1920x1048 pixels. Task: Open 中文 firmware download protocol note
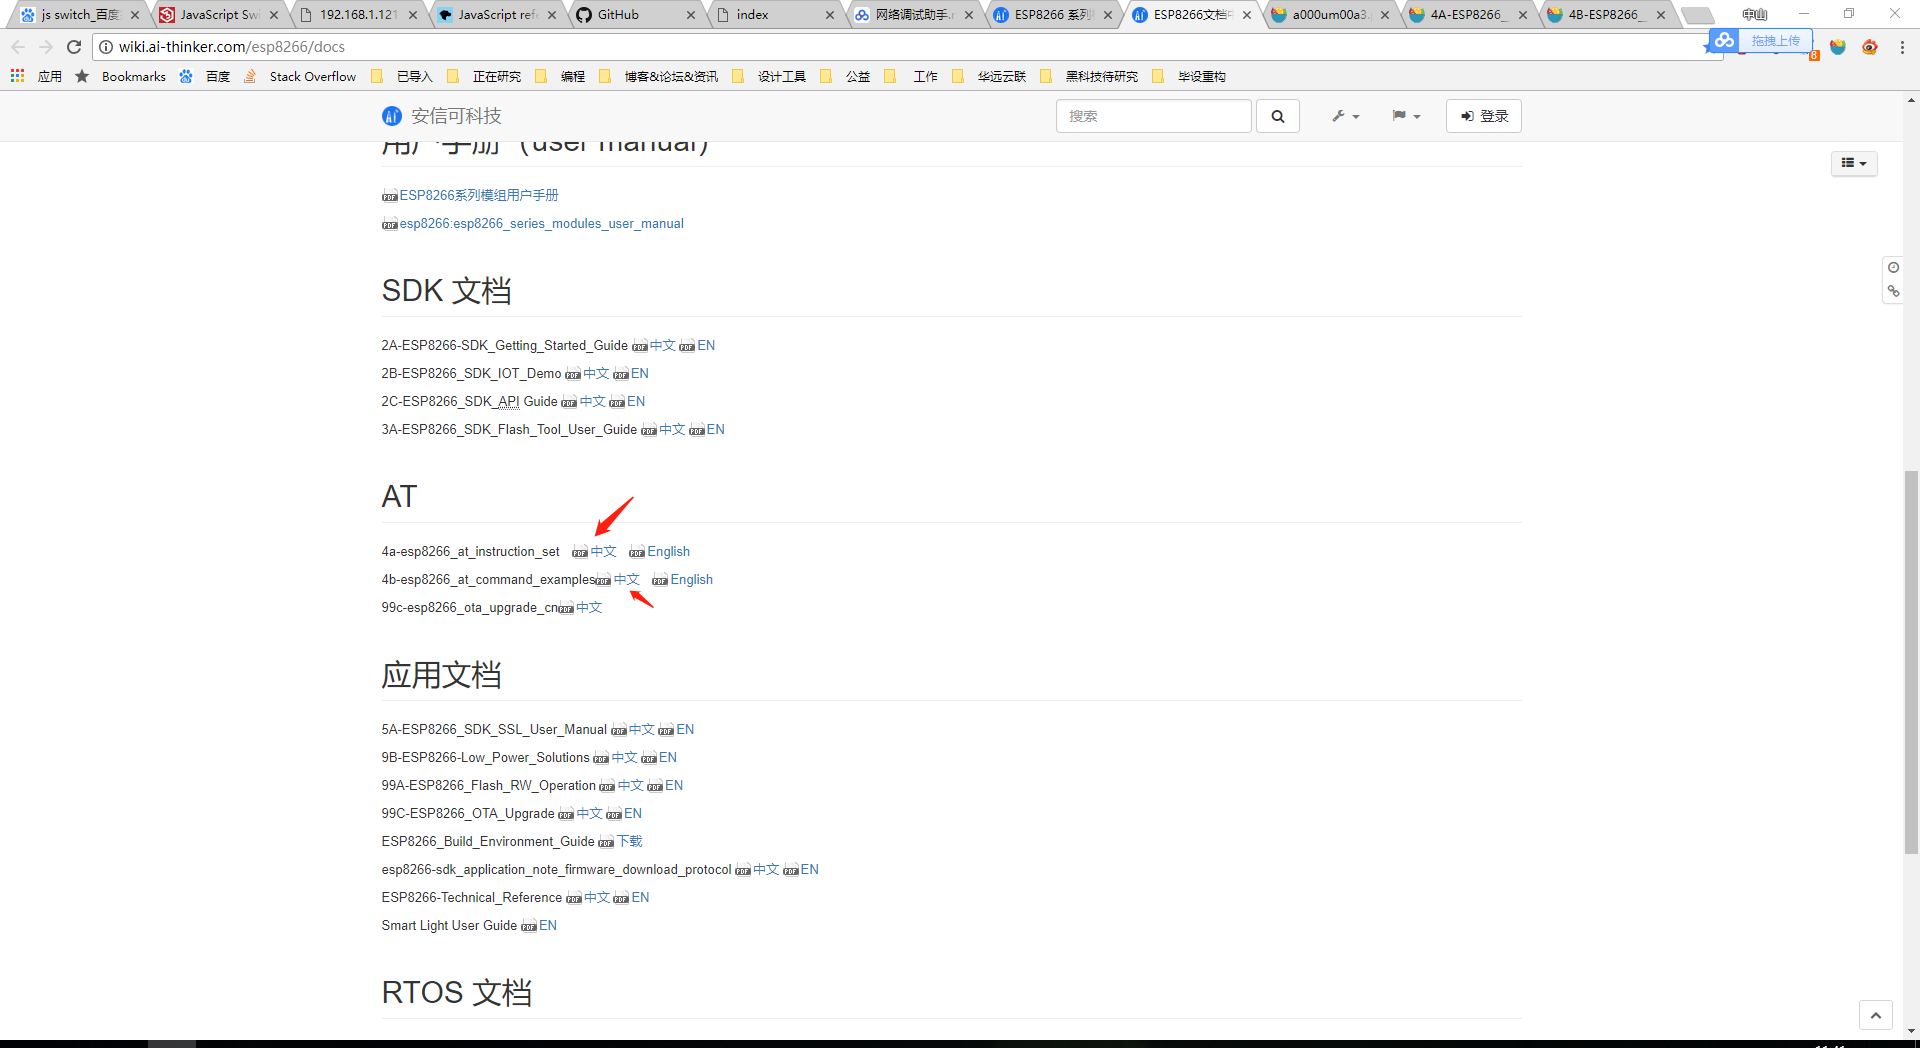(766, 869)
